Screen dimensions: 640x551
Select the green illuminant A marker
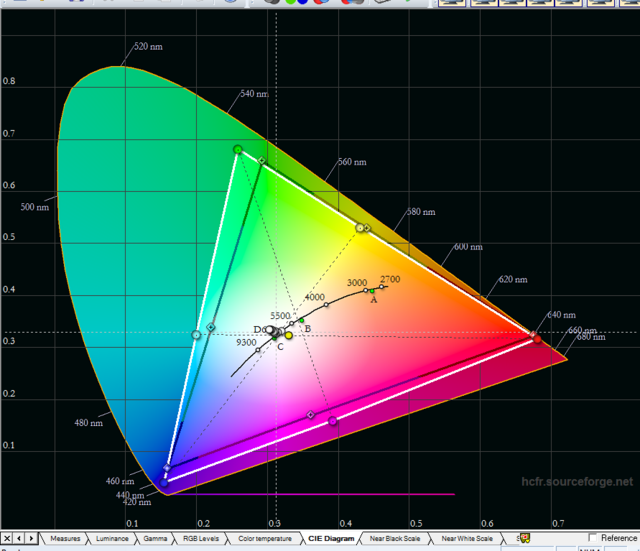372,291
